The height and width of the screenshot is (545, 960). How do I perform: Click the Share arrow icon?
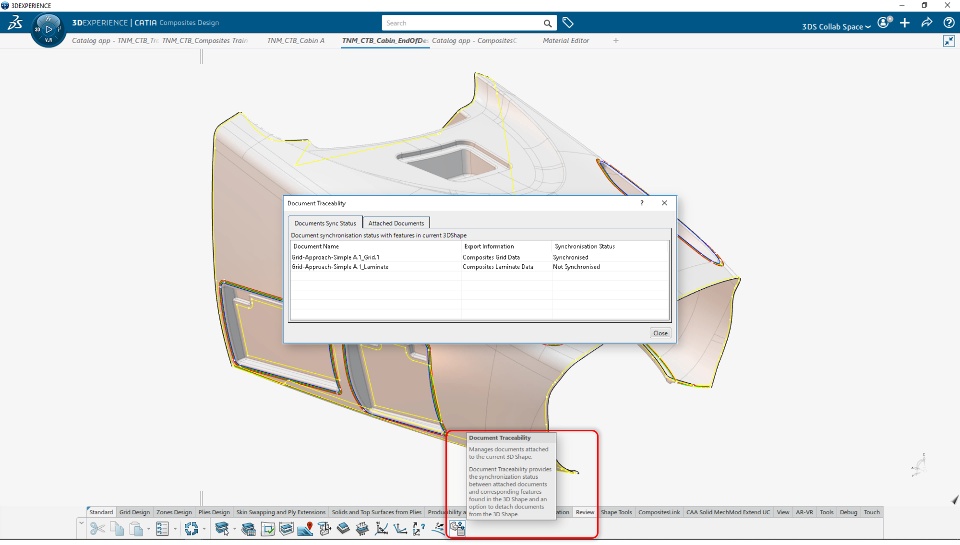(x=927, y=23)
